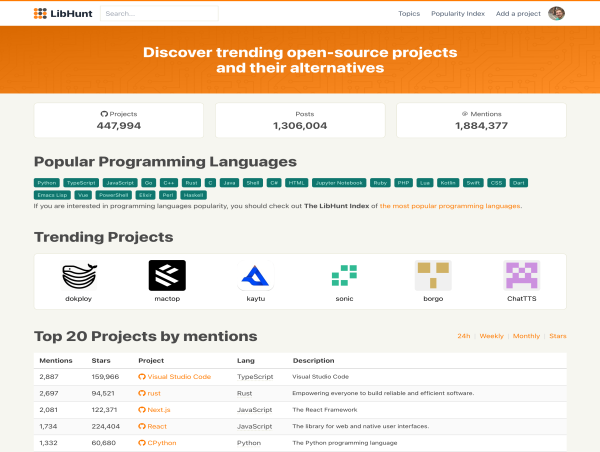Switch the ranking to 24h

(464, 336)
